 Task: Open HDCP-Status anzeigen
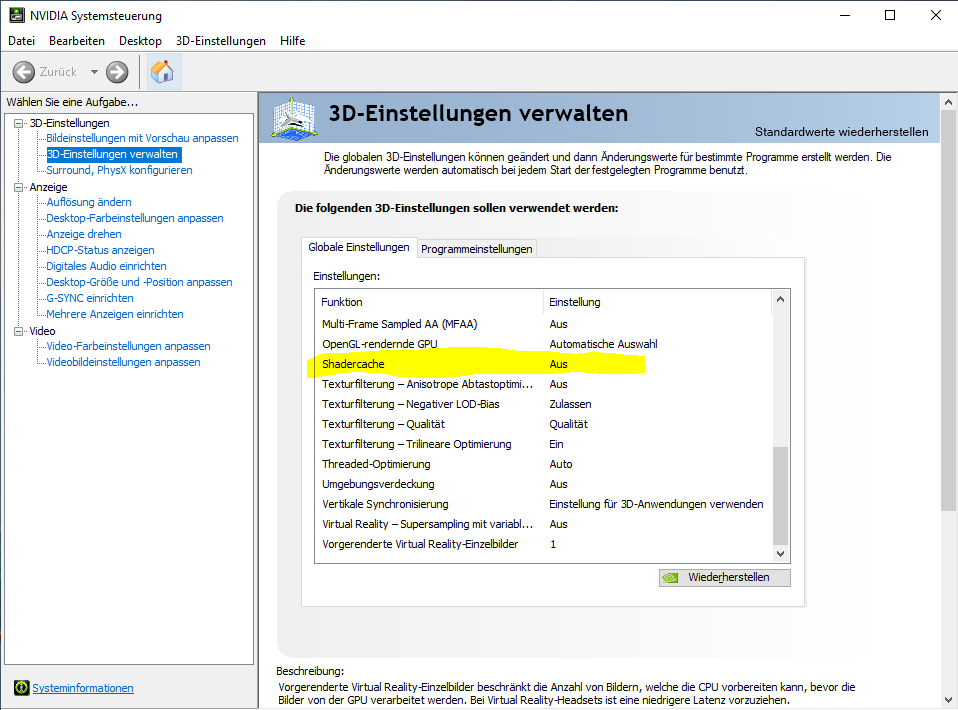[100, 250]
